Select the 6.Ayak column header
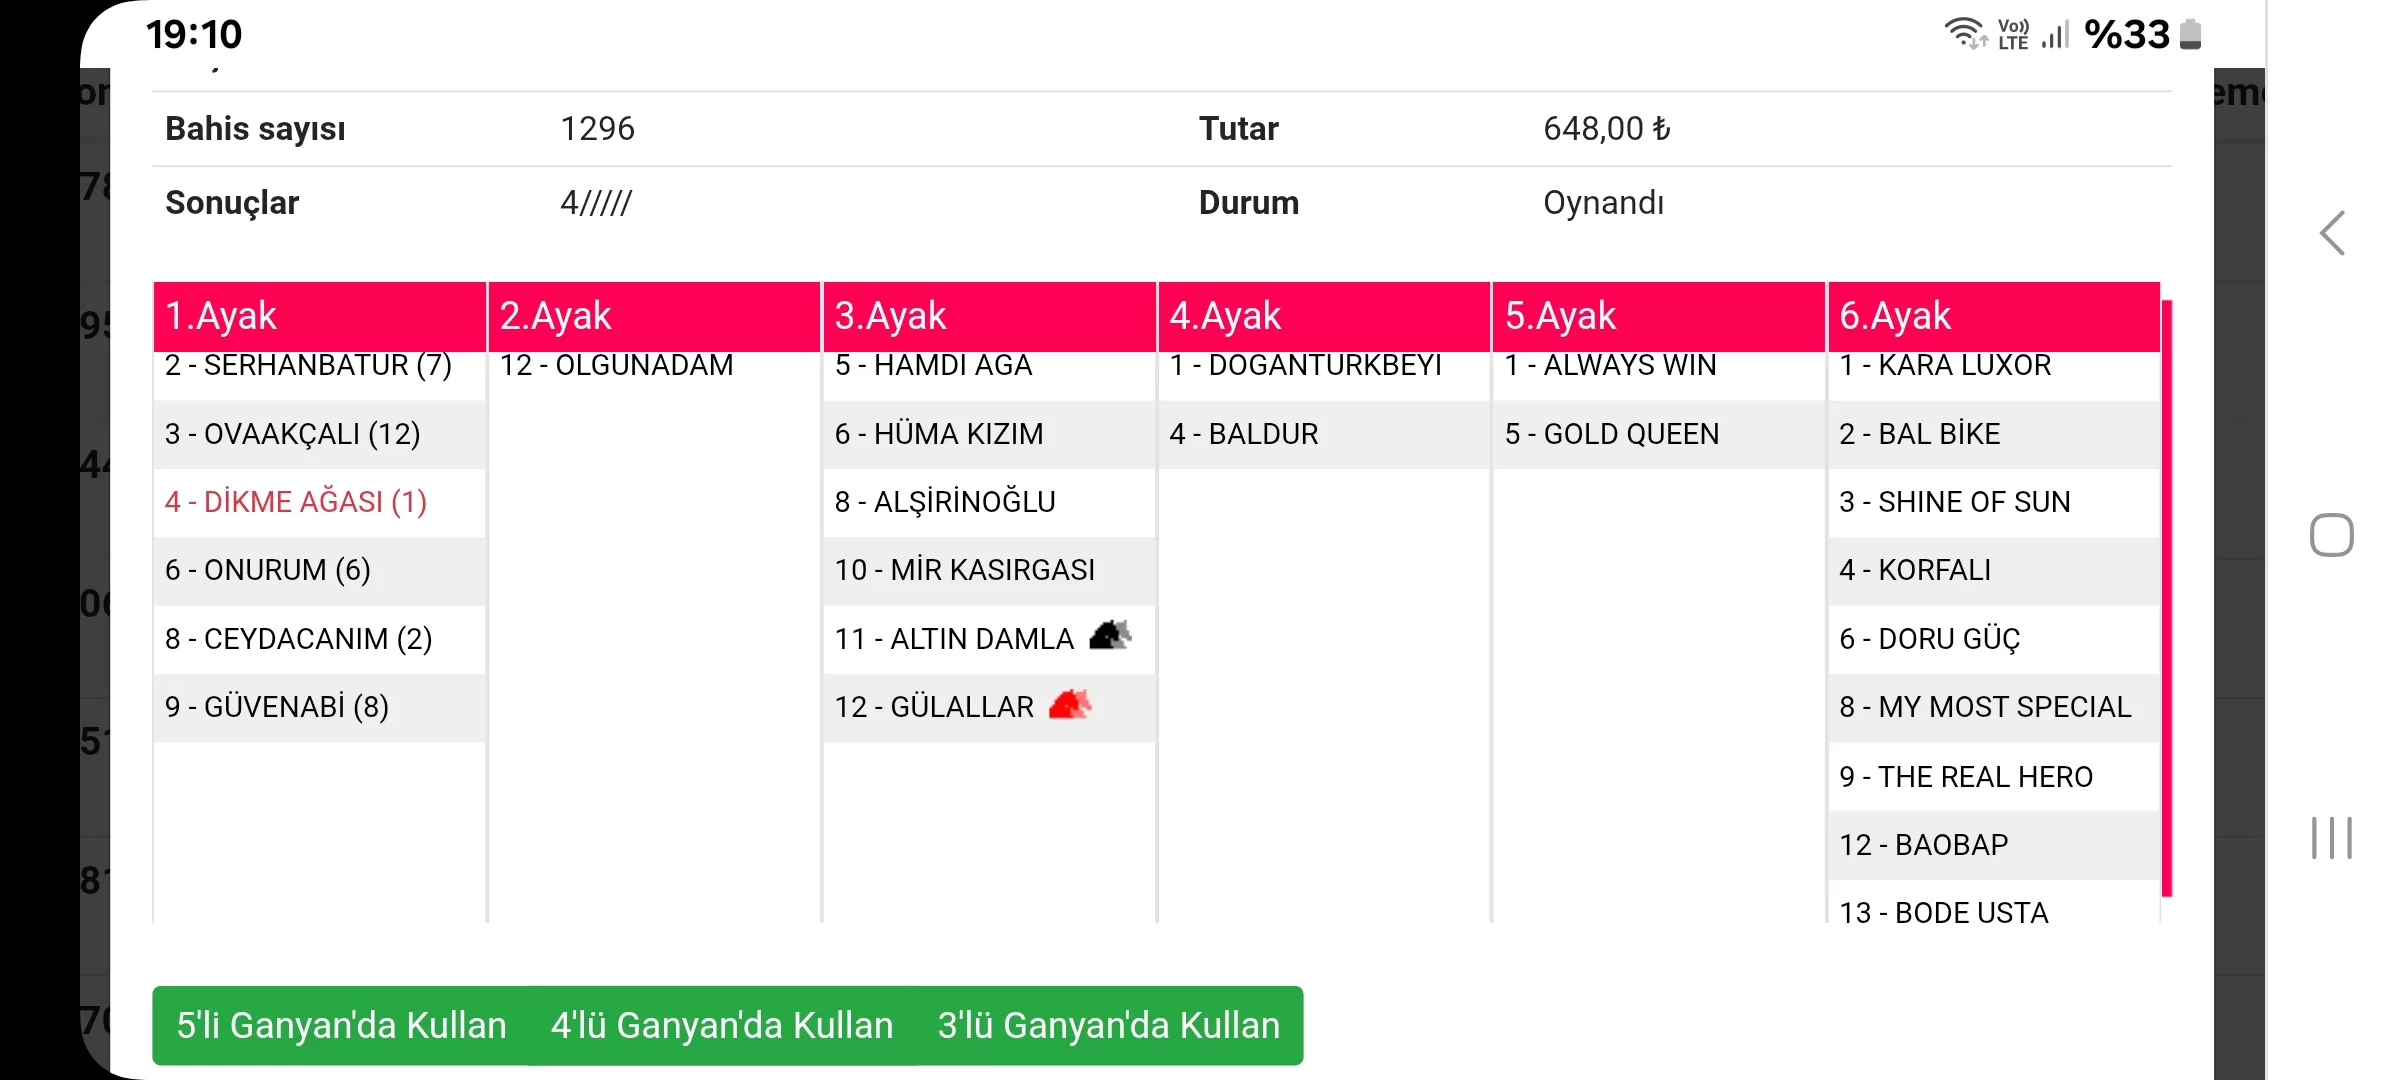This screenshot has width=2400, height=1080. [1993, 316]
